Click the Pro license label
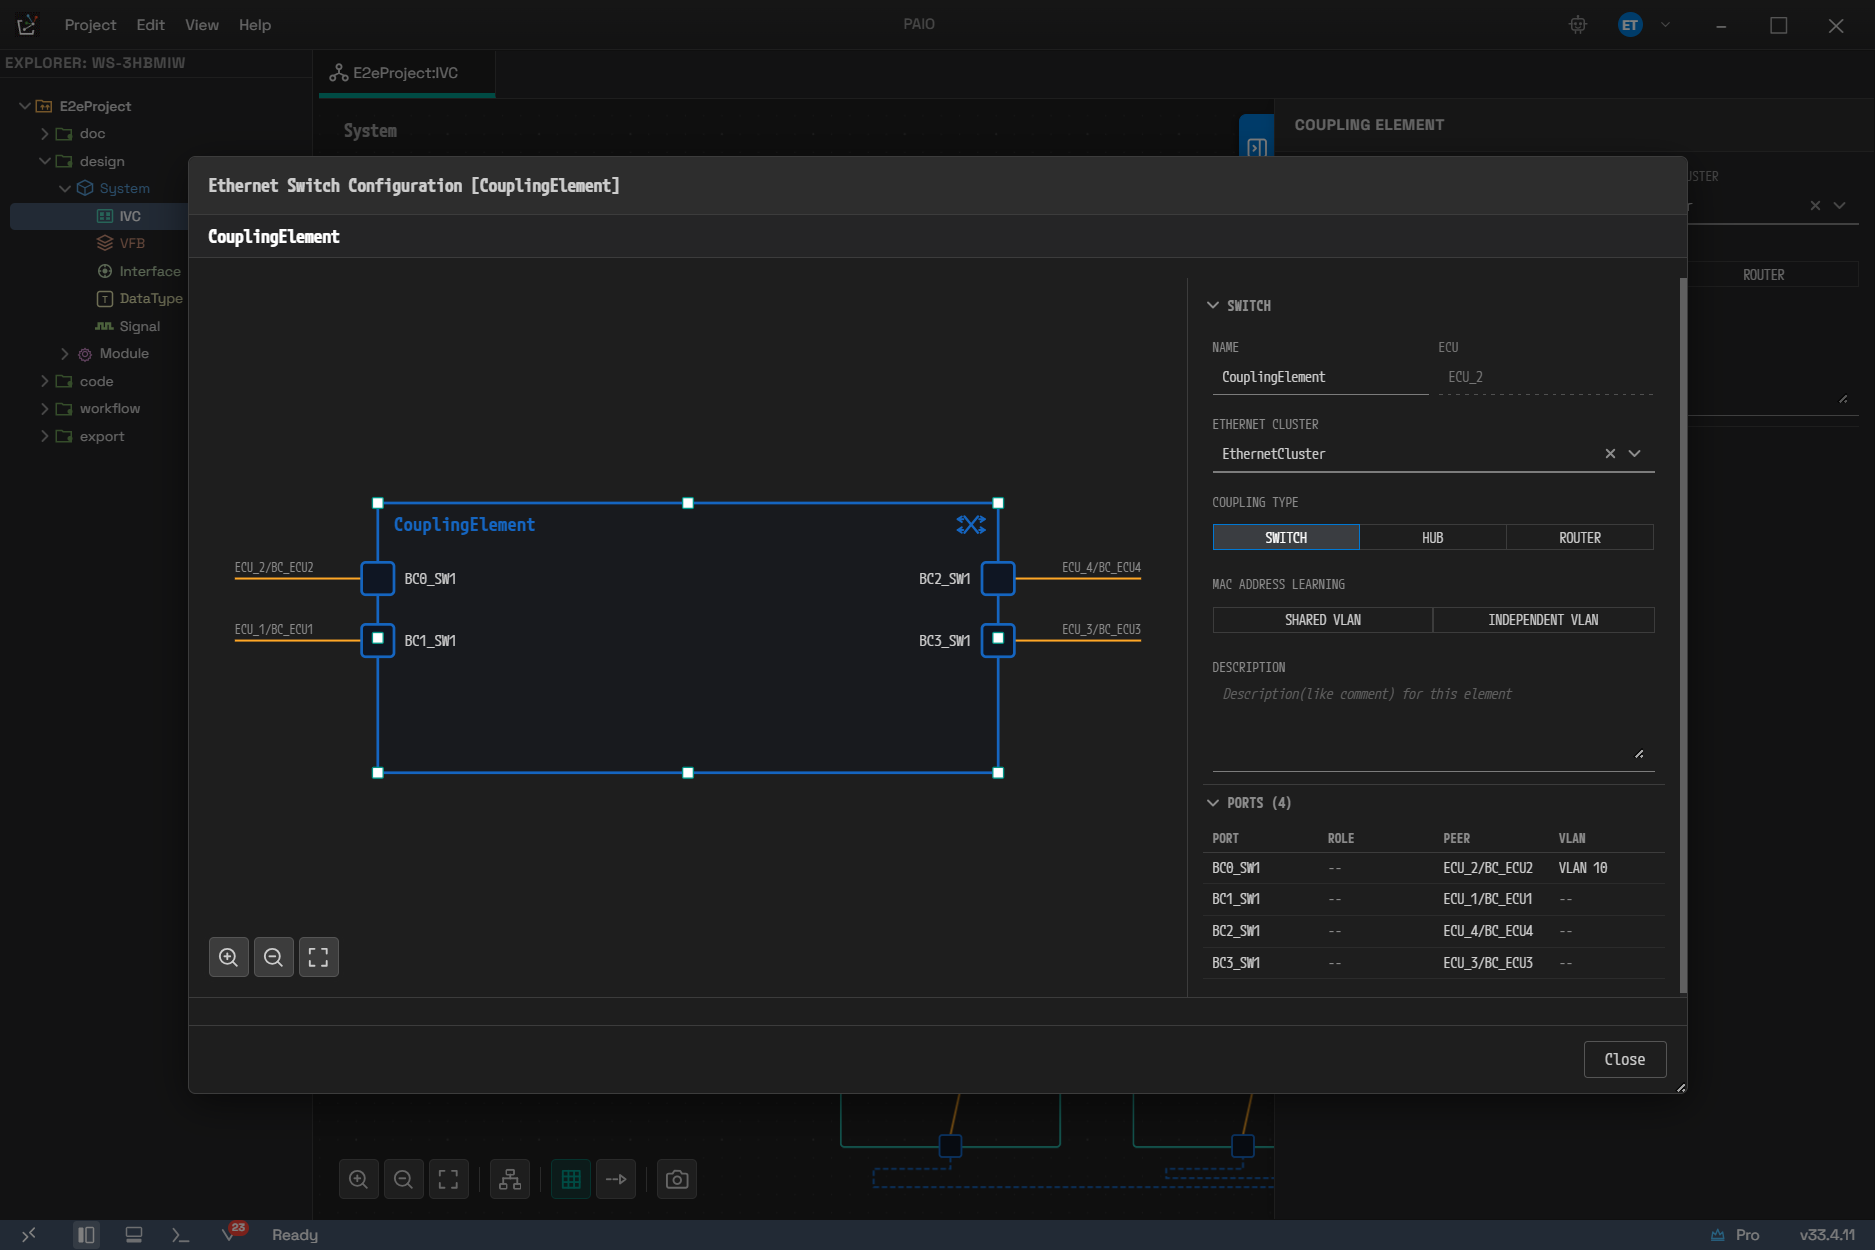1875x1250 pixels. [1747, 1235]
